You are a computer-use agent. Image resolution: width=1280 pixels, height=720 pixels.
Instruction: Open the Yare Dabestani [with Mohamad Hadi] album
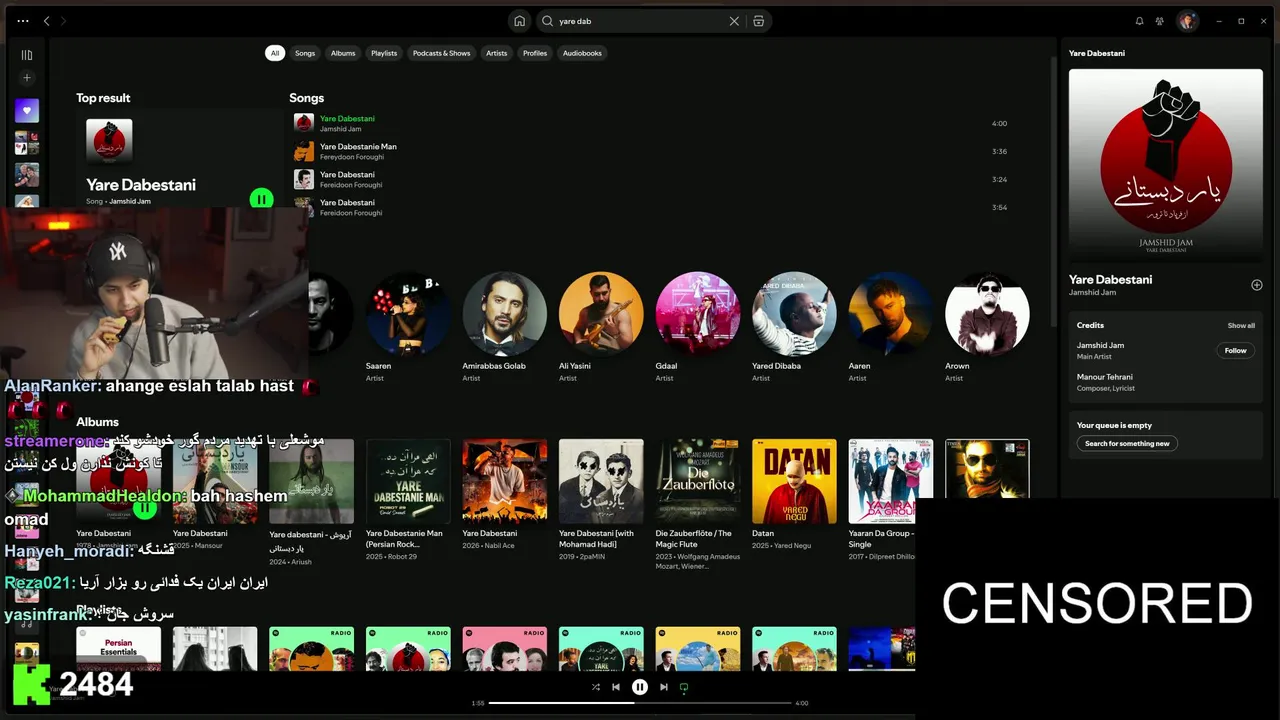coord(601,500)
